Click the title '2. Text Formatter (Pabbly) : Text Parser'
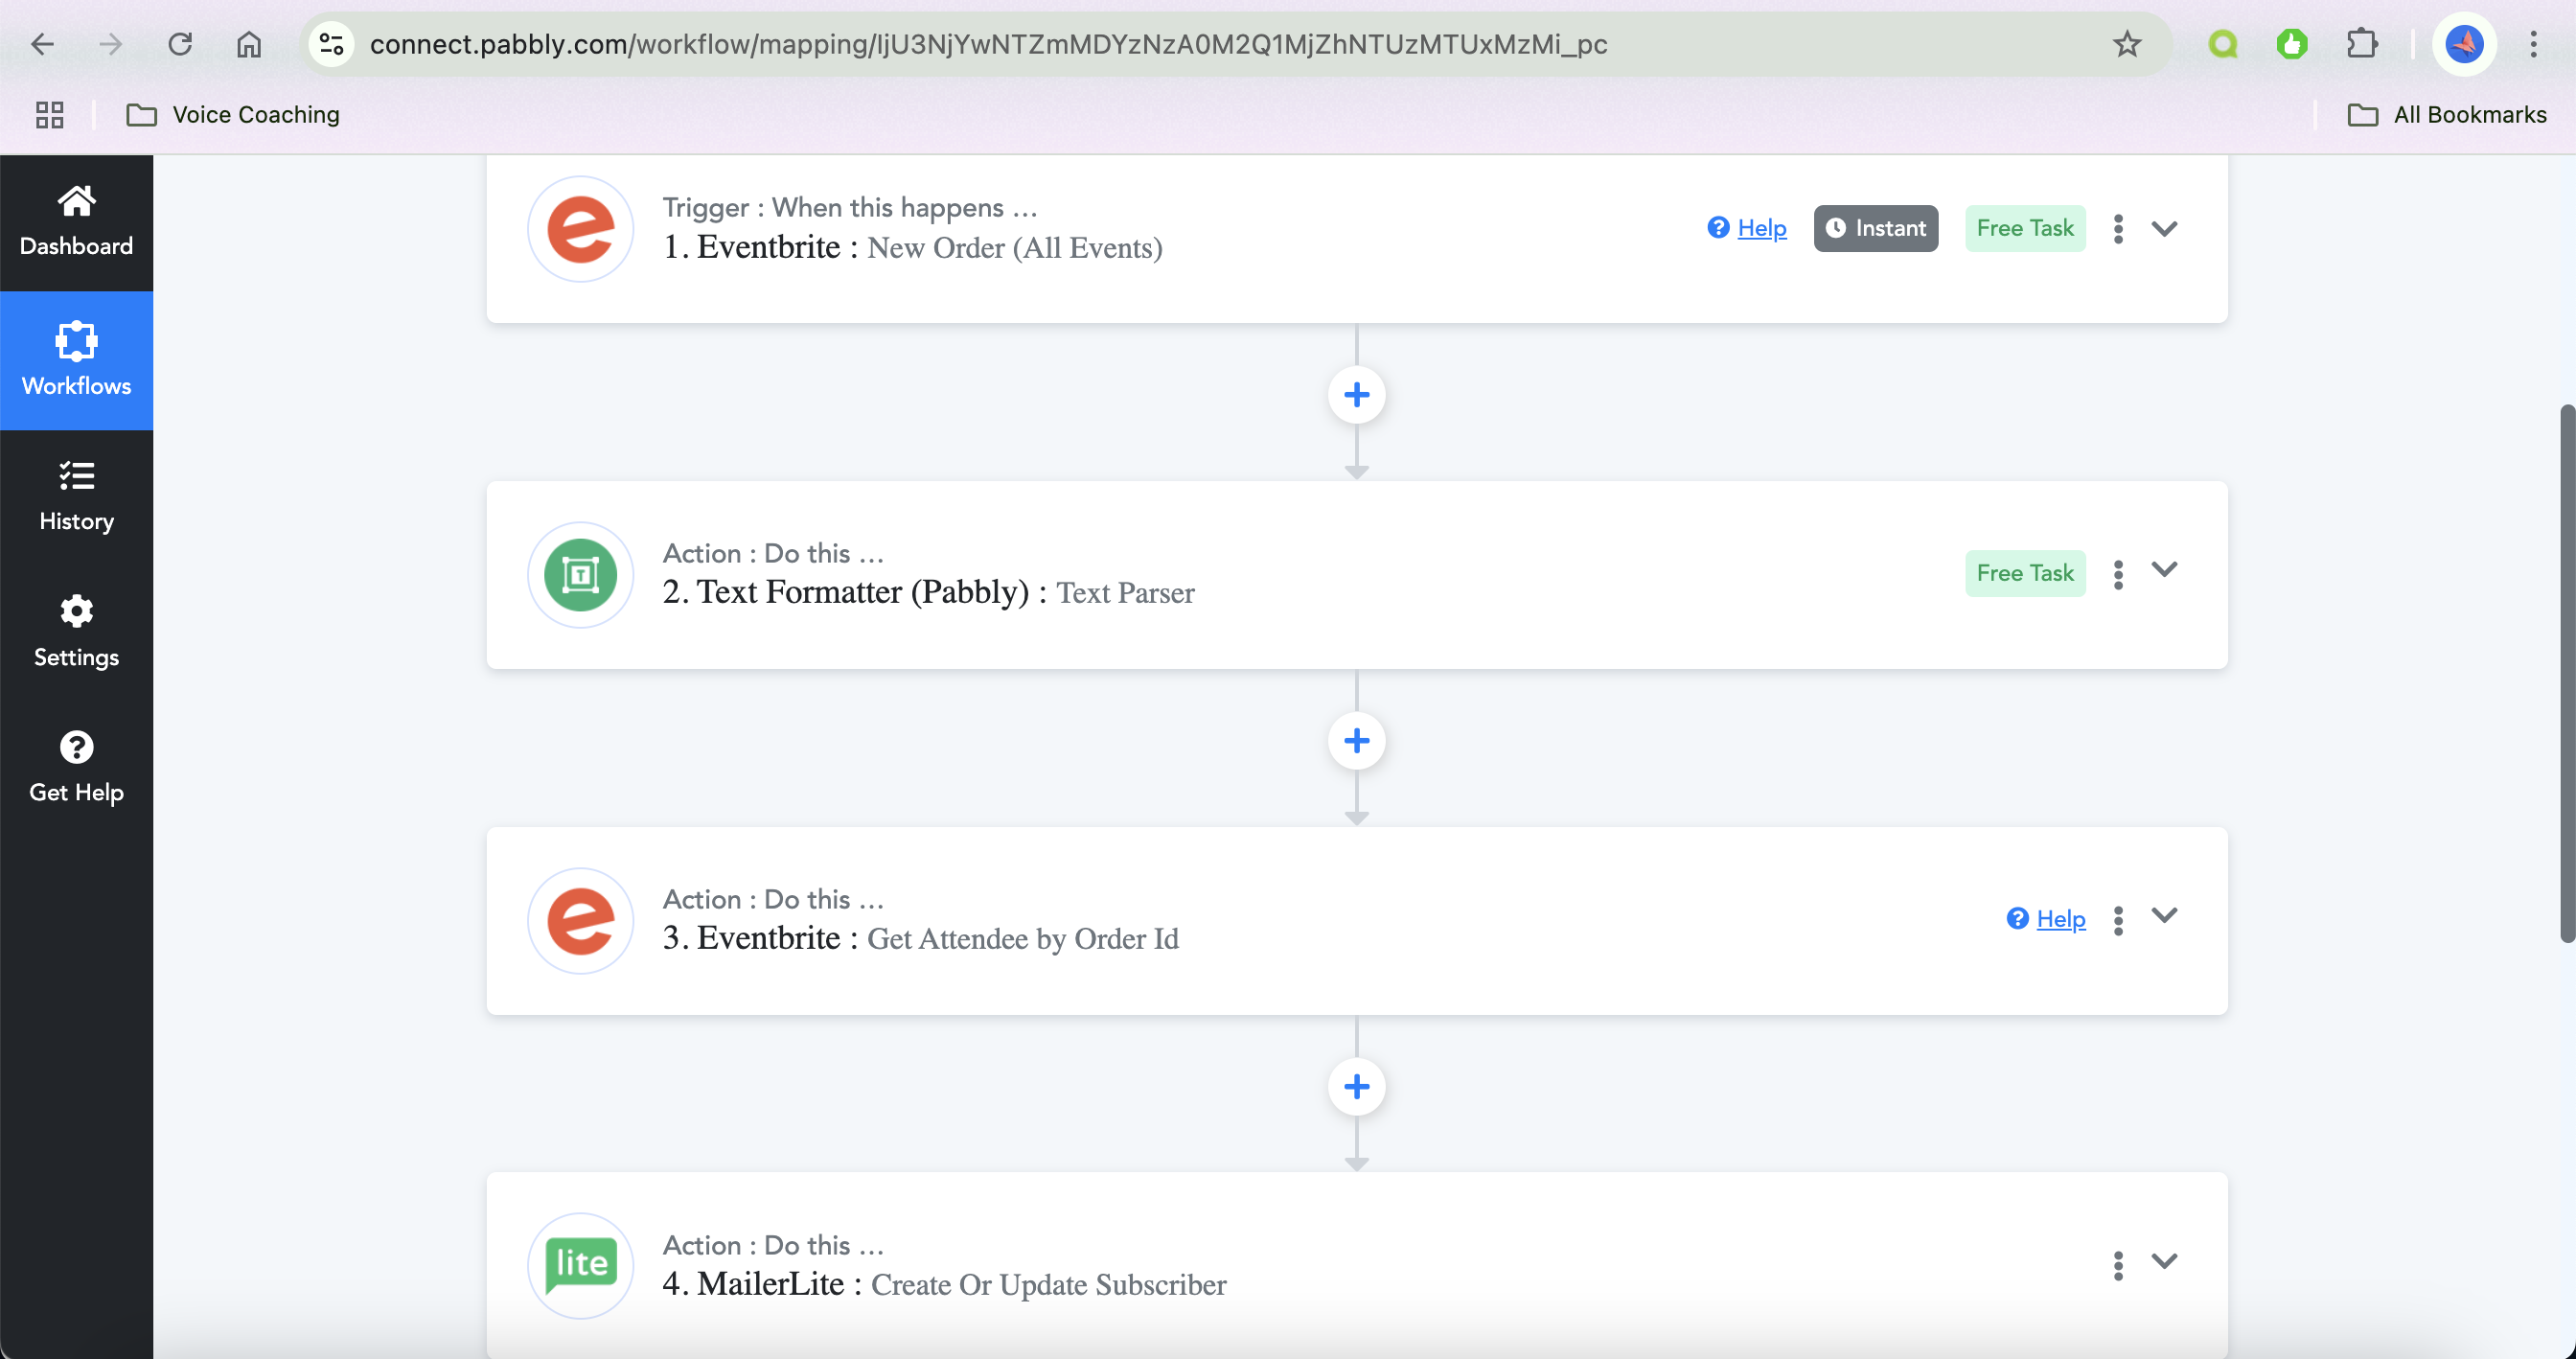Image resolution: width=2576 pixels, height=1359 pixels. coord(928,592)
